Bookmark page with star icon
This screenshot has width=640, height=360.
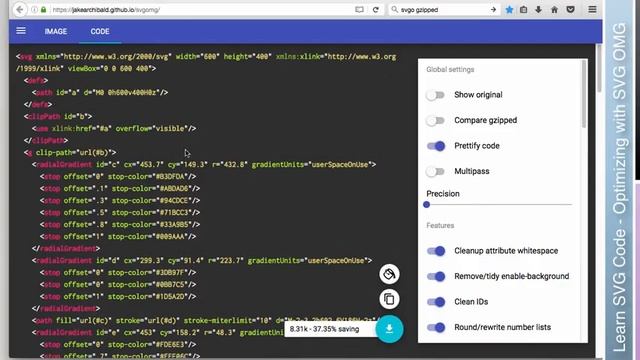pos(509,9)
